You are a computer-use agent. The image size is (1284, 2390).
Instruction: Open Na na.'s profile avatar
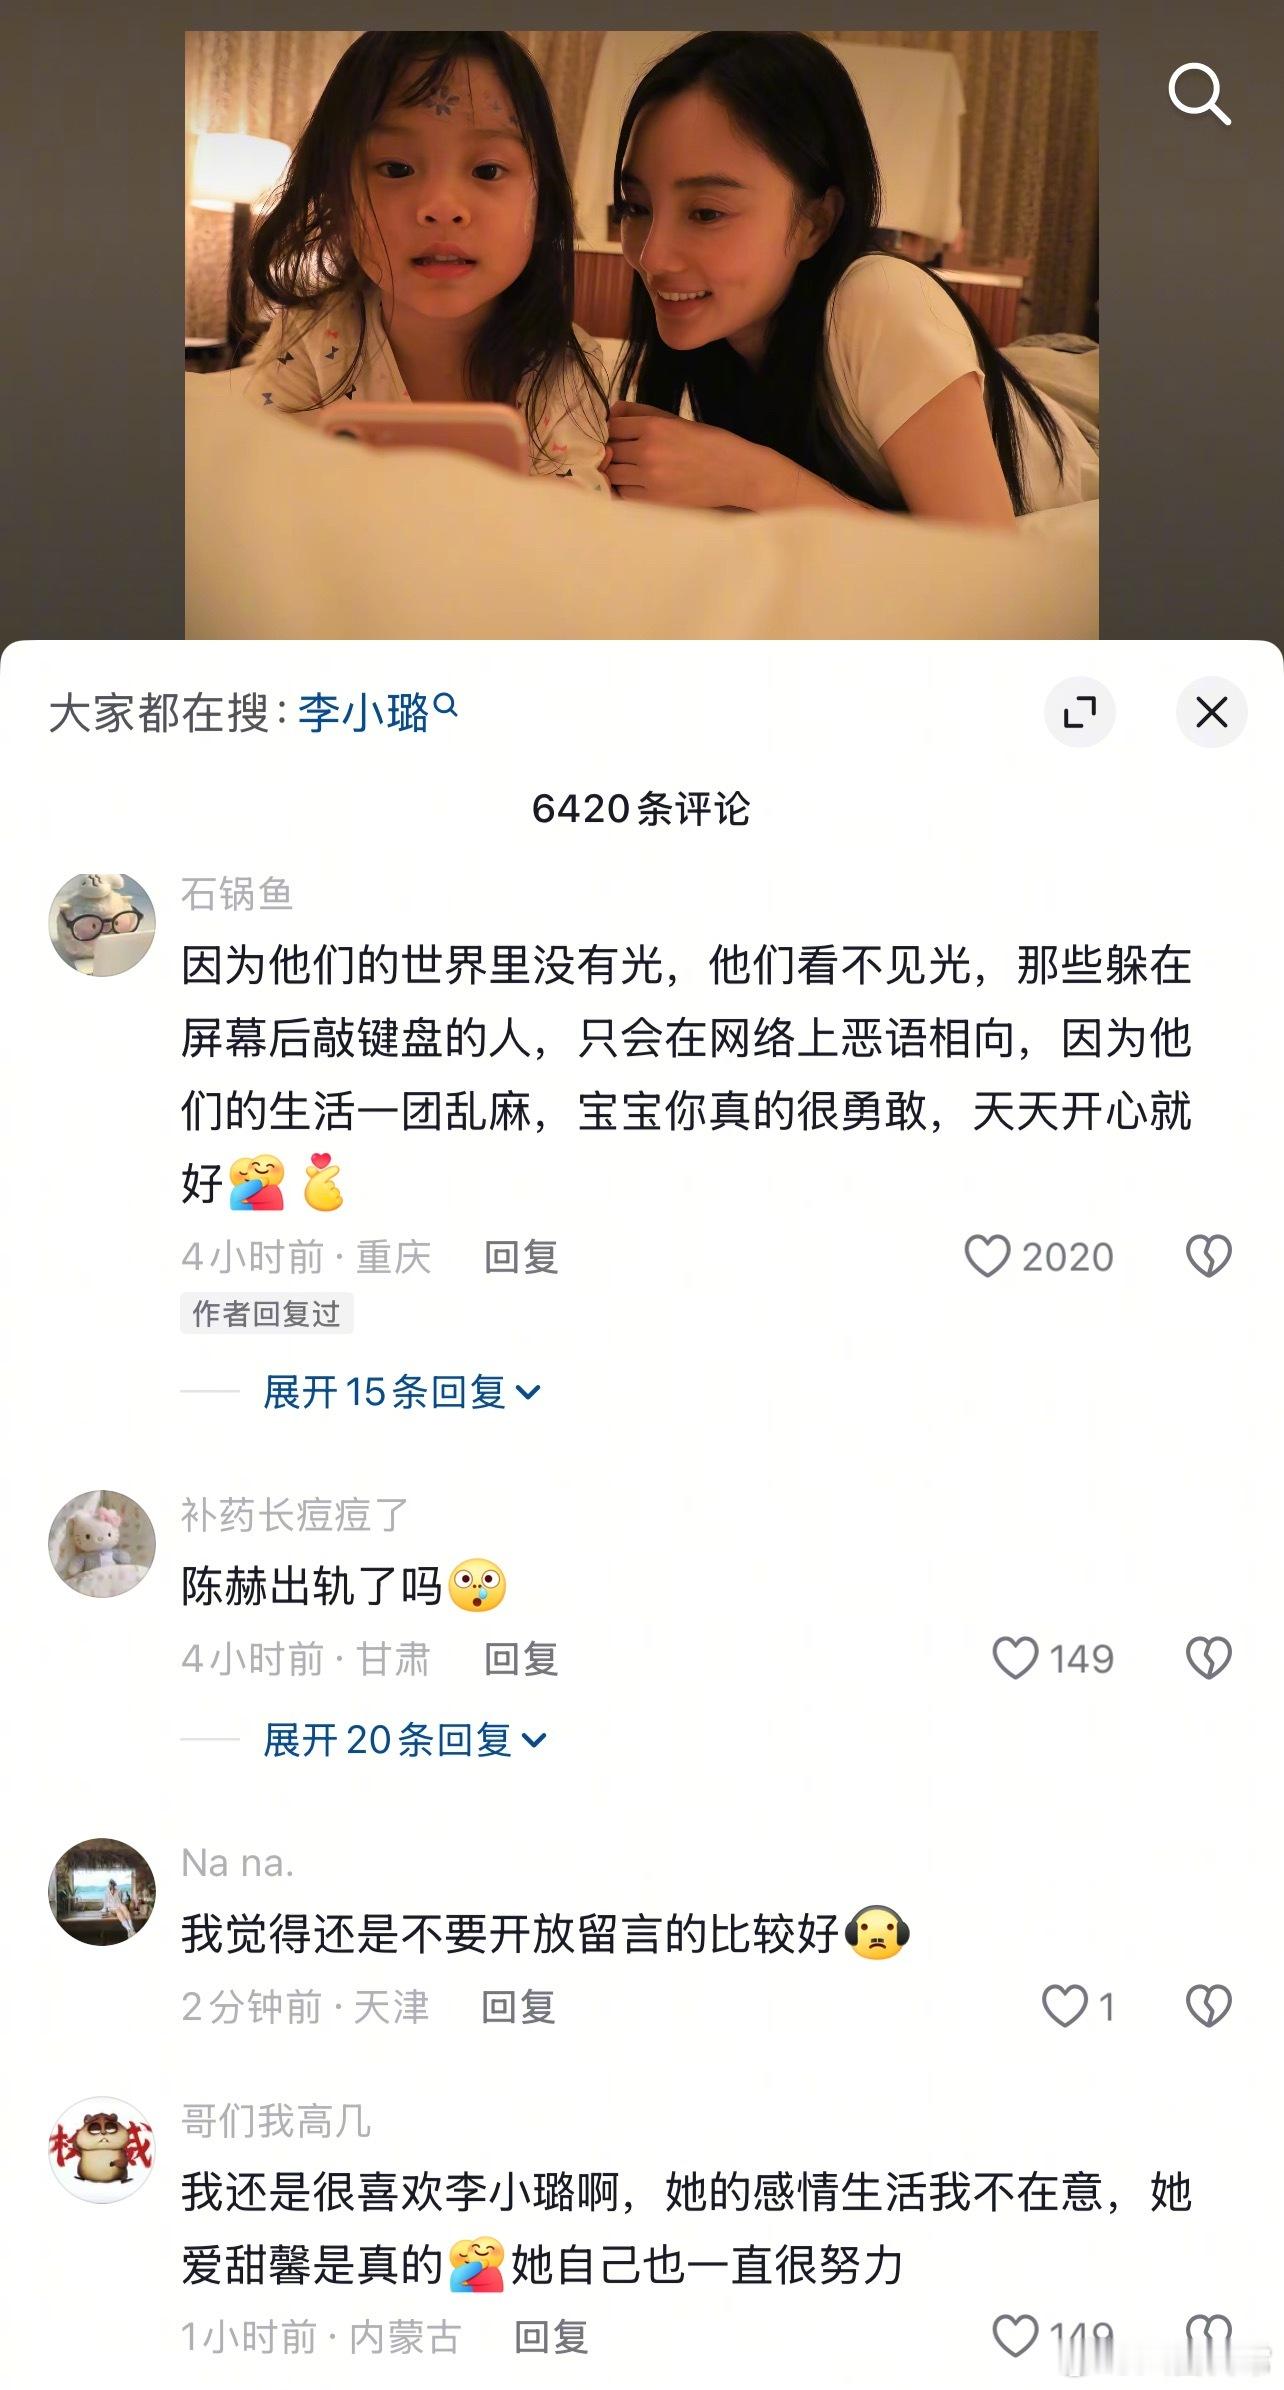point(102,1891)
